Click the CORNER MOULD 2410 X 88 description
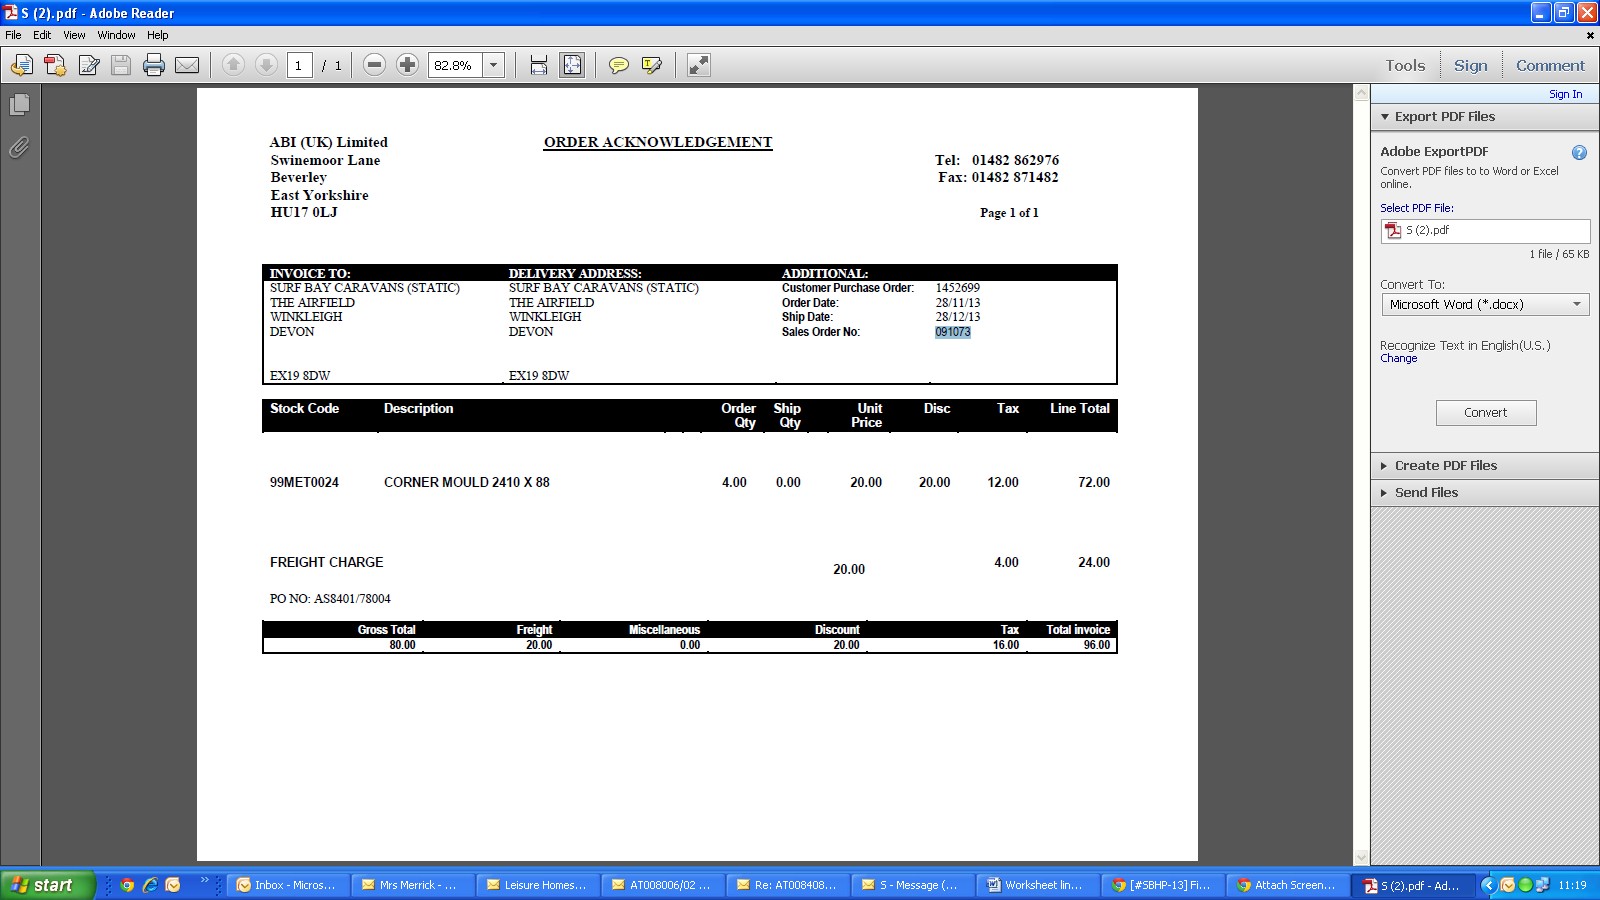Screen dimensions: 1600x900 click(467, 482)
